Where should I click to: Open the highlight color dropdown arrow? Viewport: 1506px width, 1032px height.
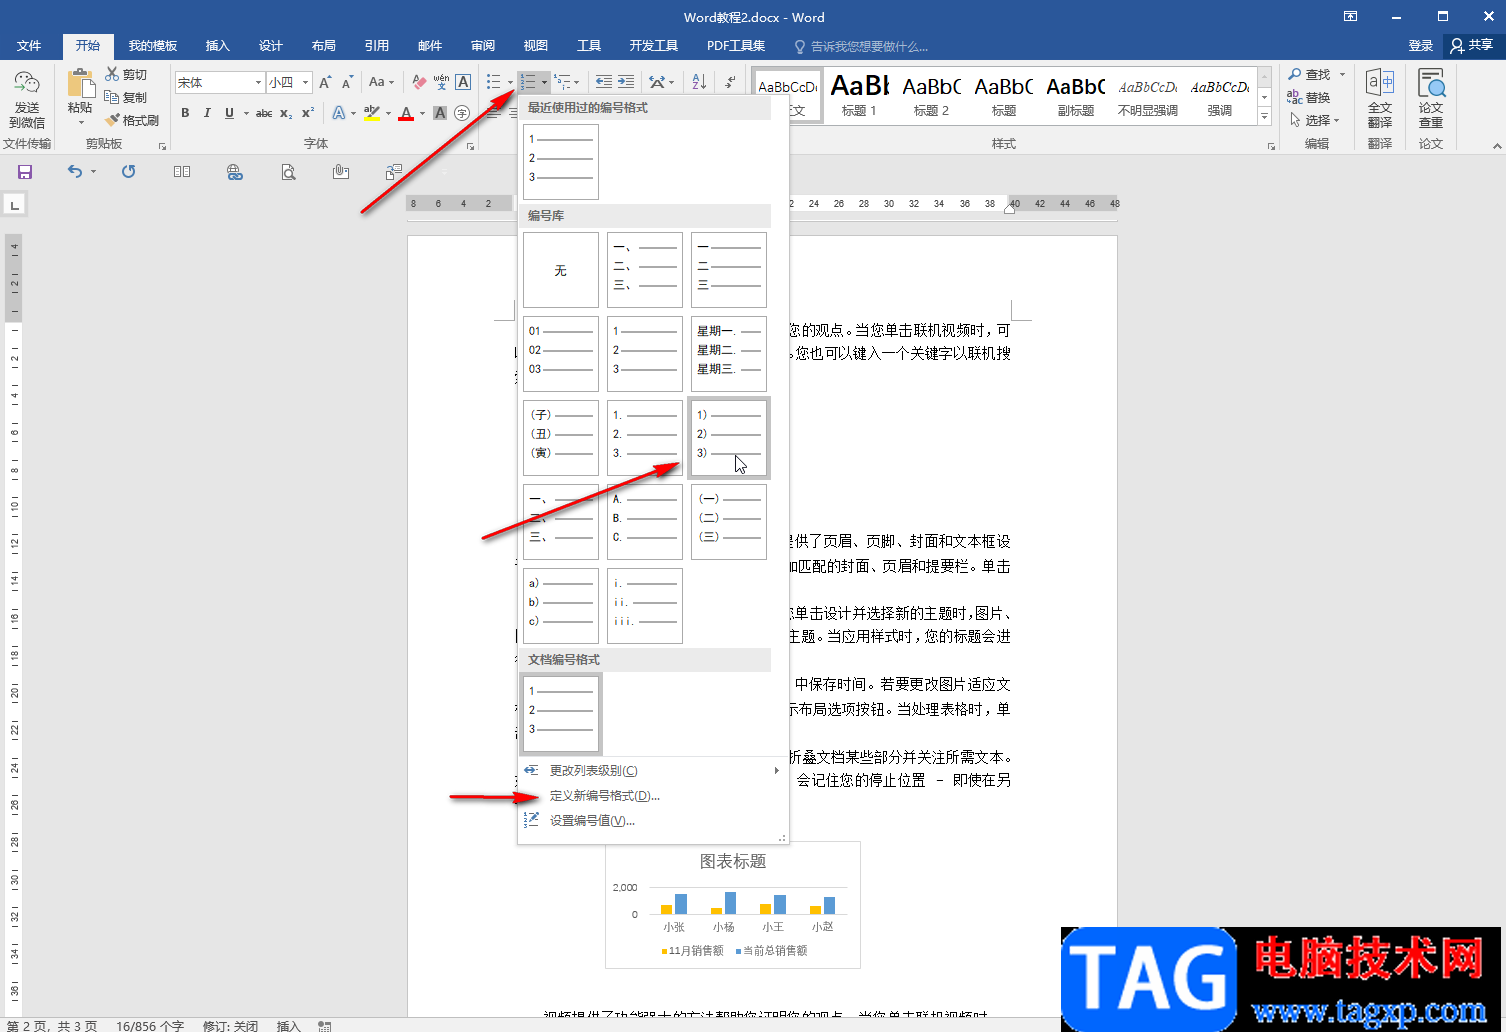(387, 113)
